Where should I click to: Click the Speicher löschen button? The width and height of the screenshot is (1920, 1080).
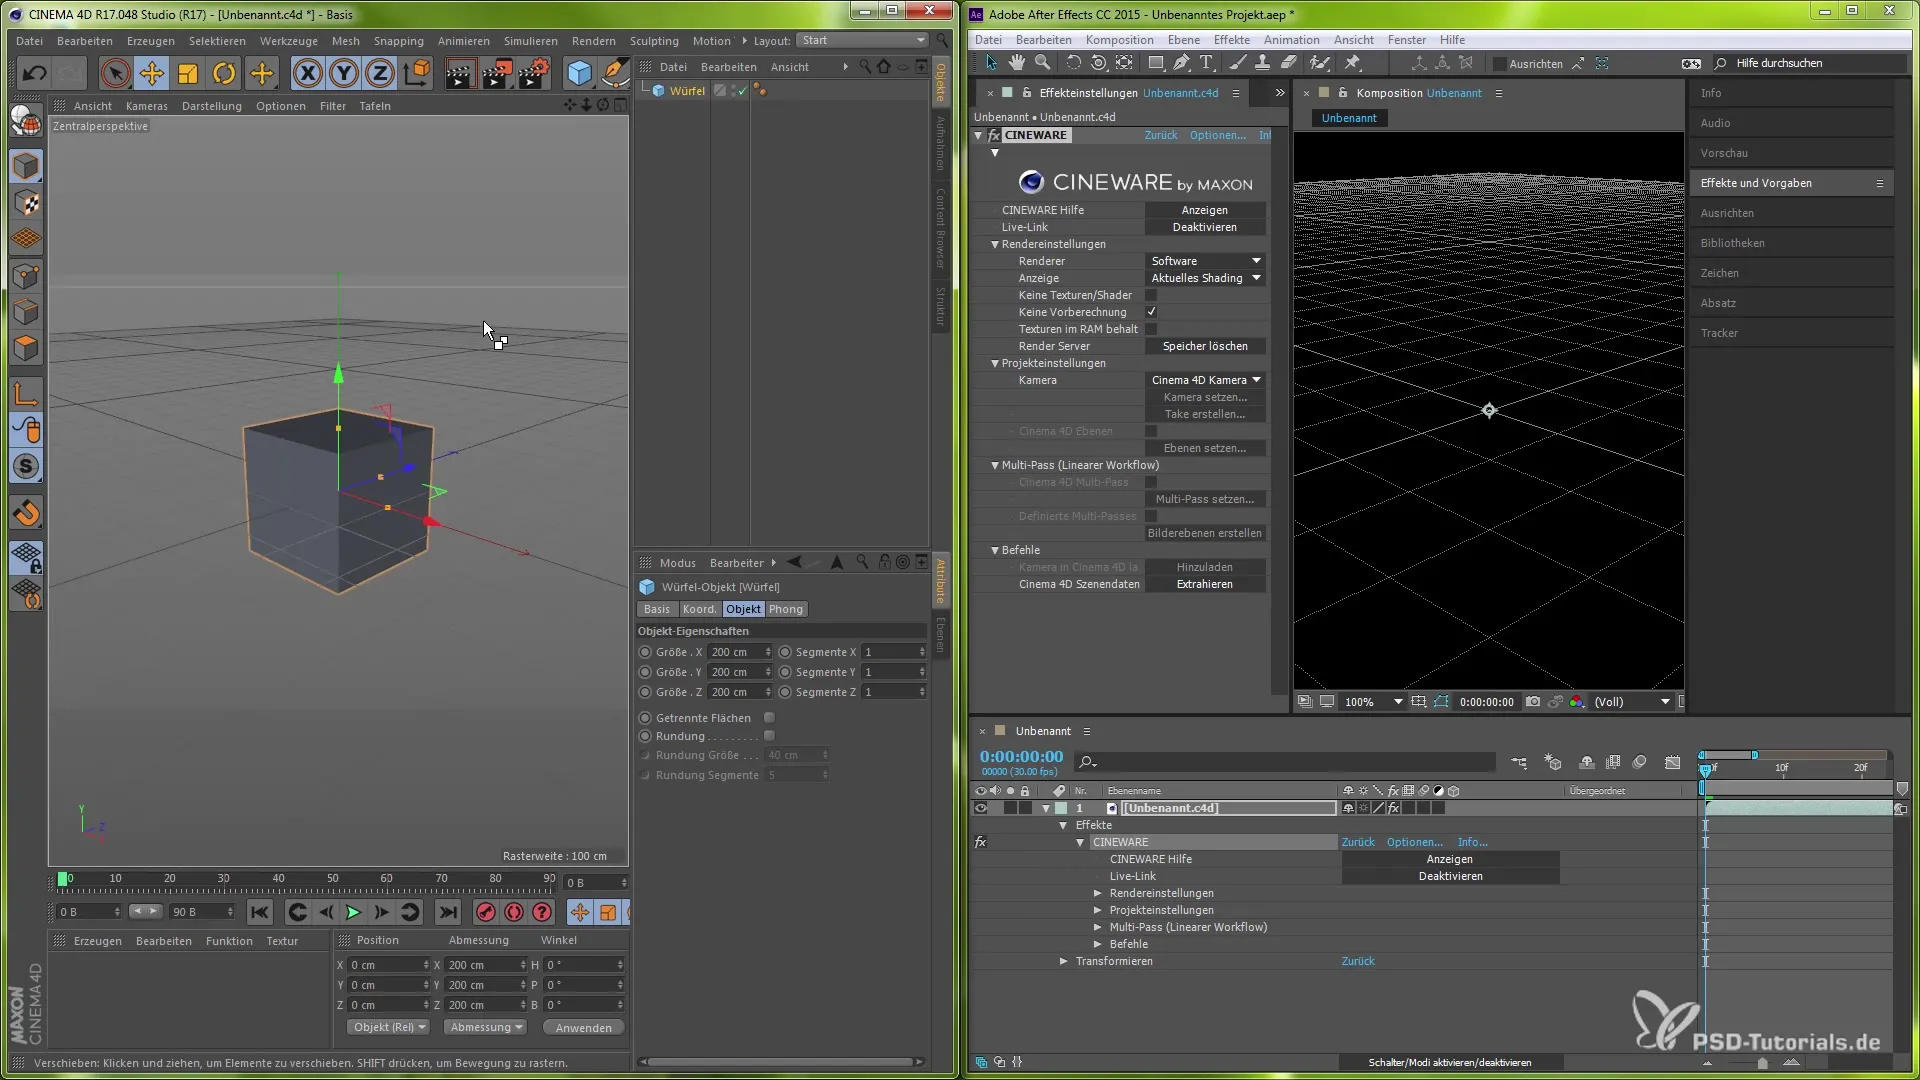tap(1205, 346)
